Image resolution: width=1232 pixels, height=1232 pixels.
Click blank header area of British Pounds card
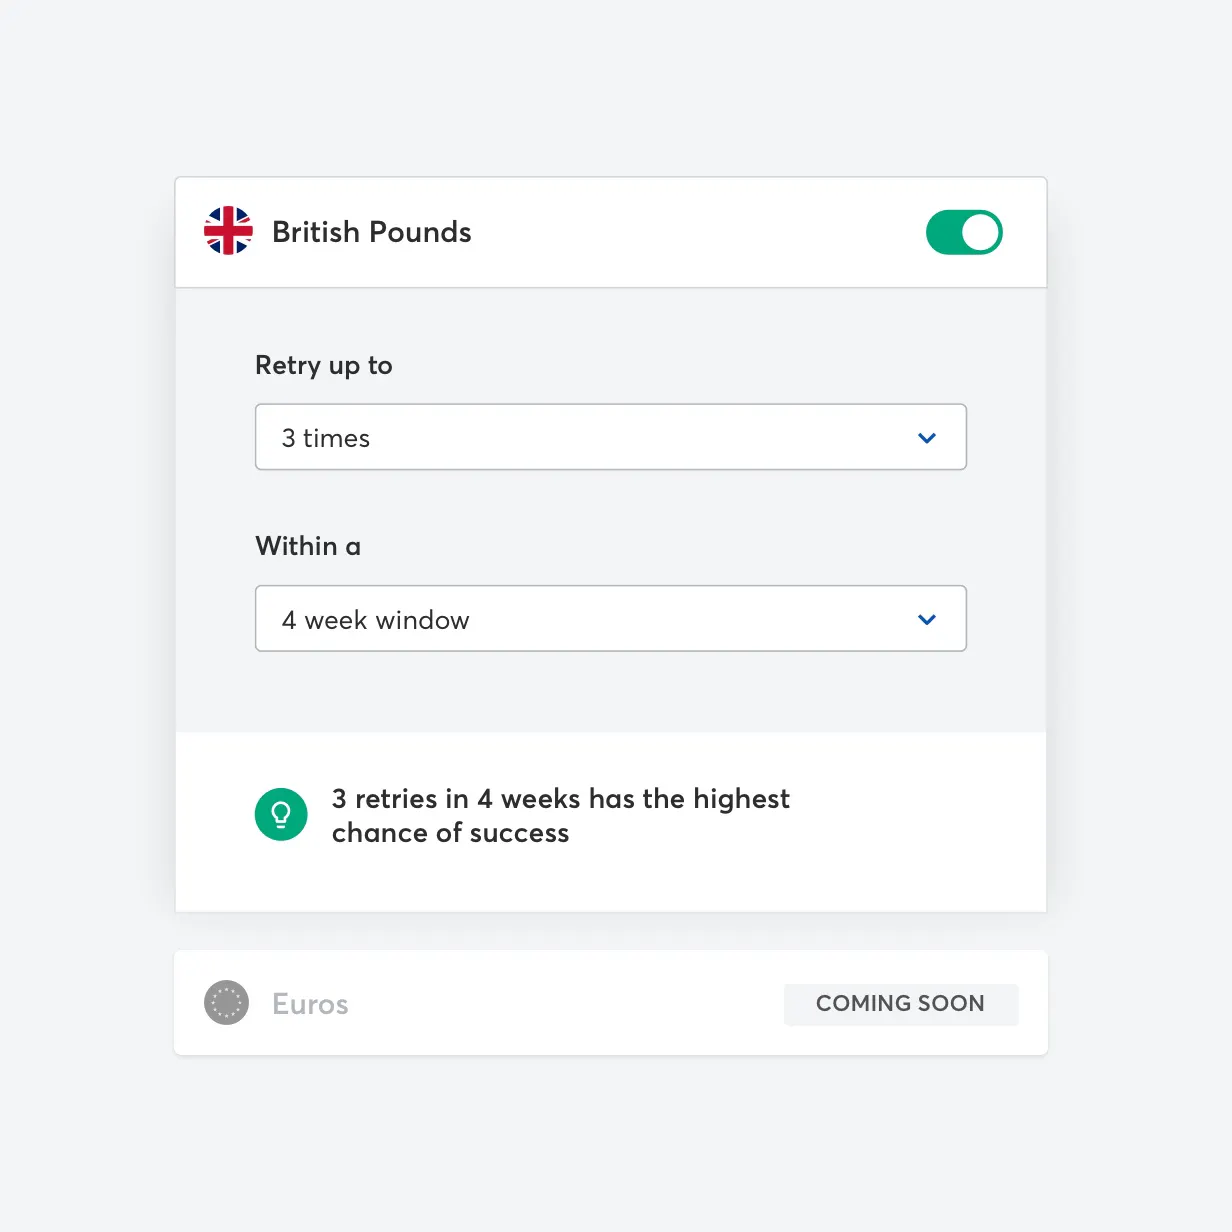pyautogui.click(x=690, y=232)
